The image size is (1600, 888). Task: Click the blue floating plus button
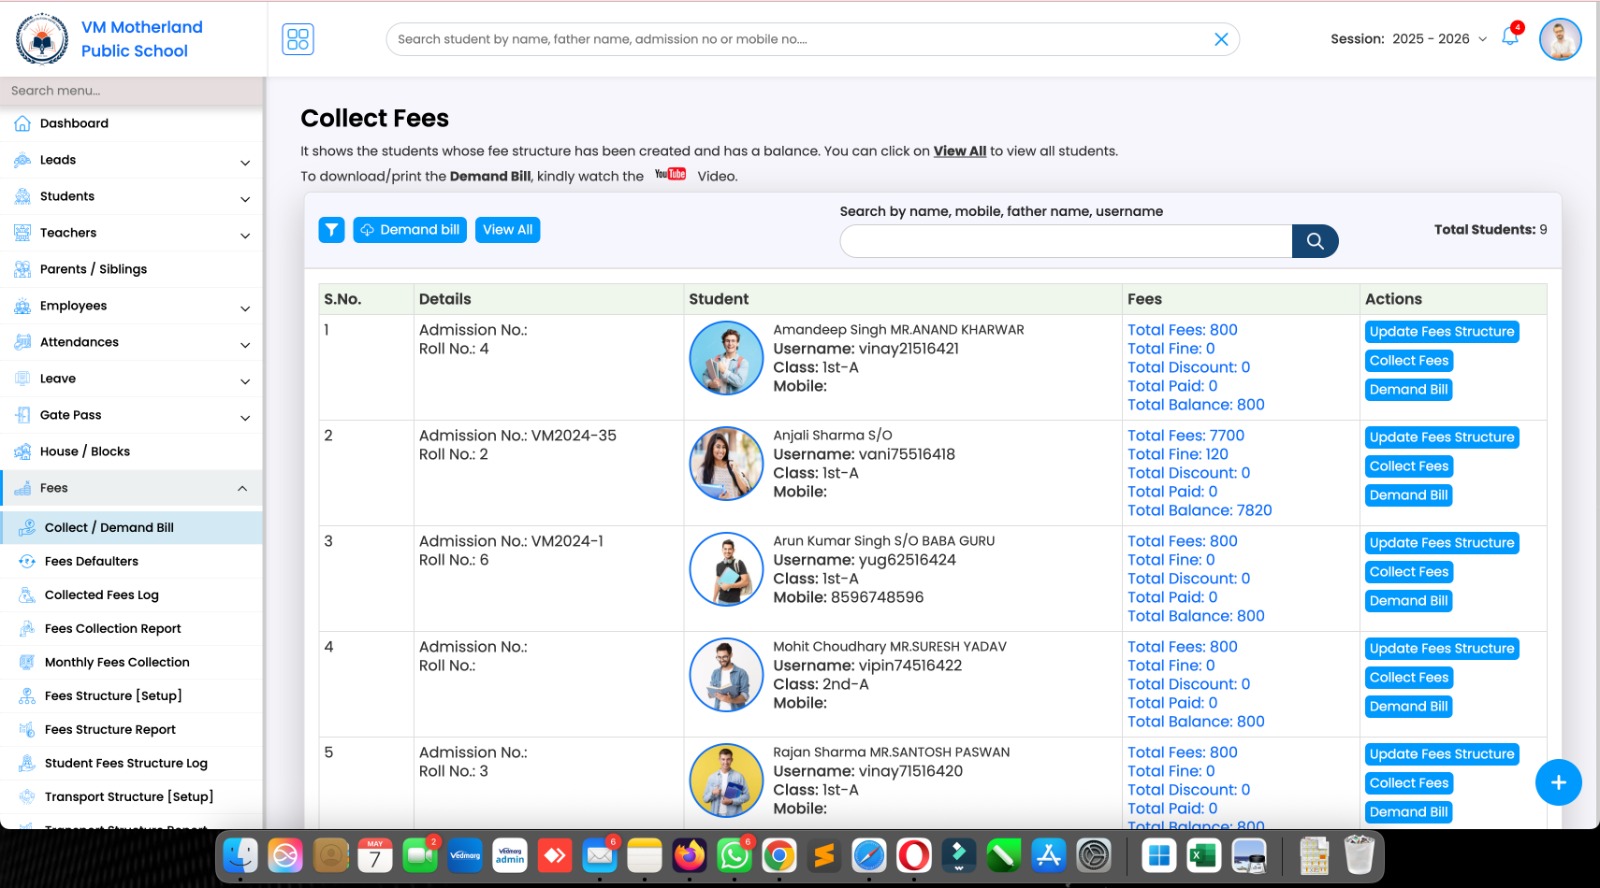pyautogui.click(x=1557, y=782)
